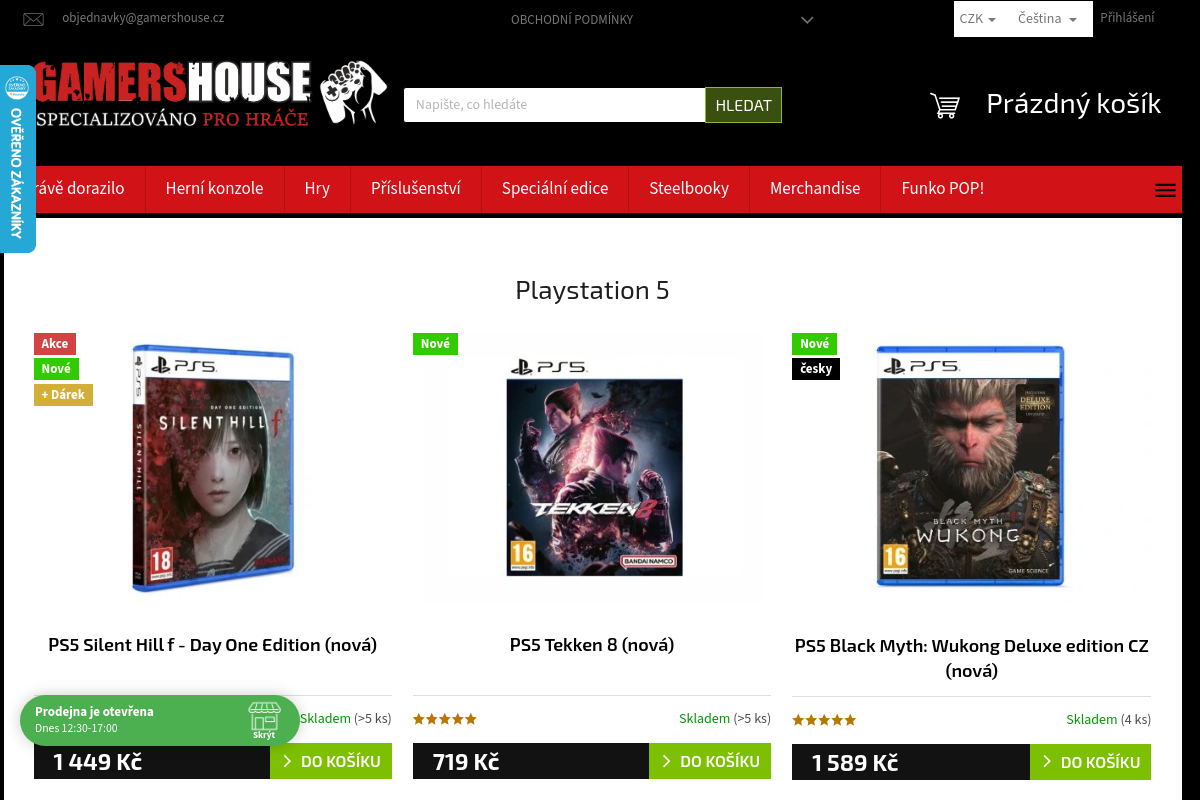The height and width of the screenshot is (800, 1200).
Task: Open the Funko POP! menu item
Action: tap(942, 188)
